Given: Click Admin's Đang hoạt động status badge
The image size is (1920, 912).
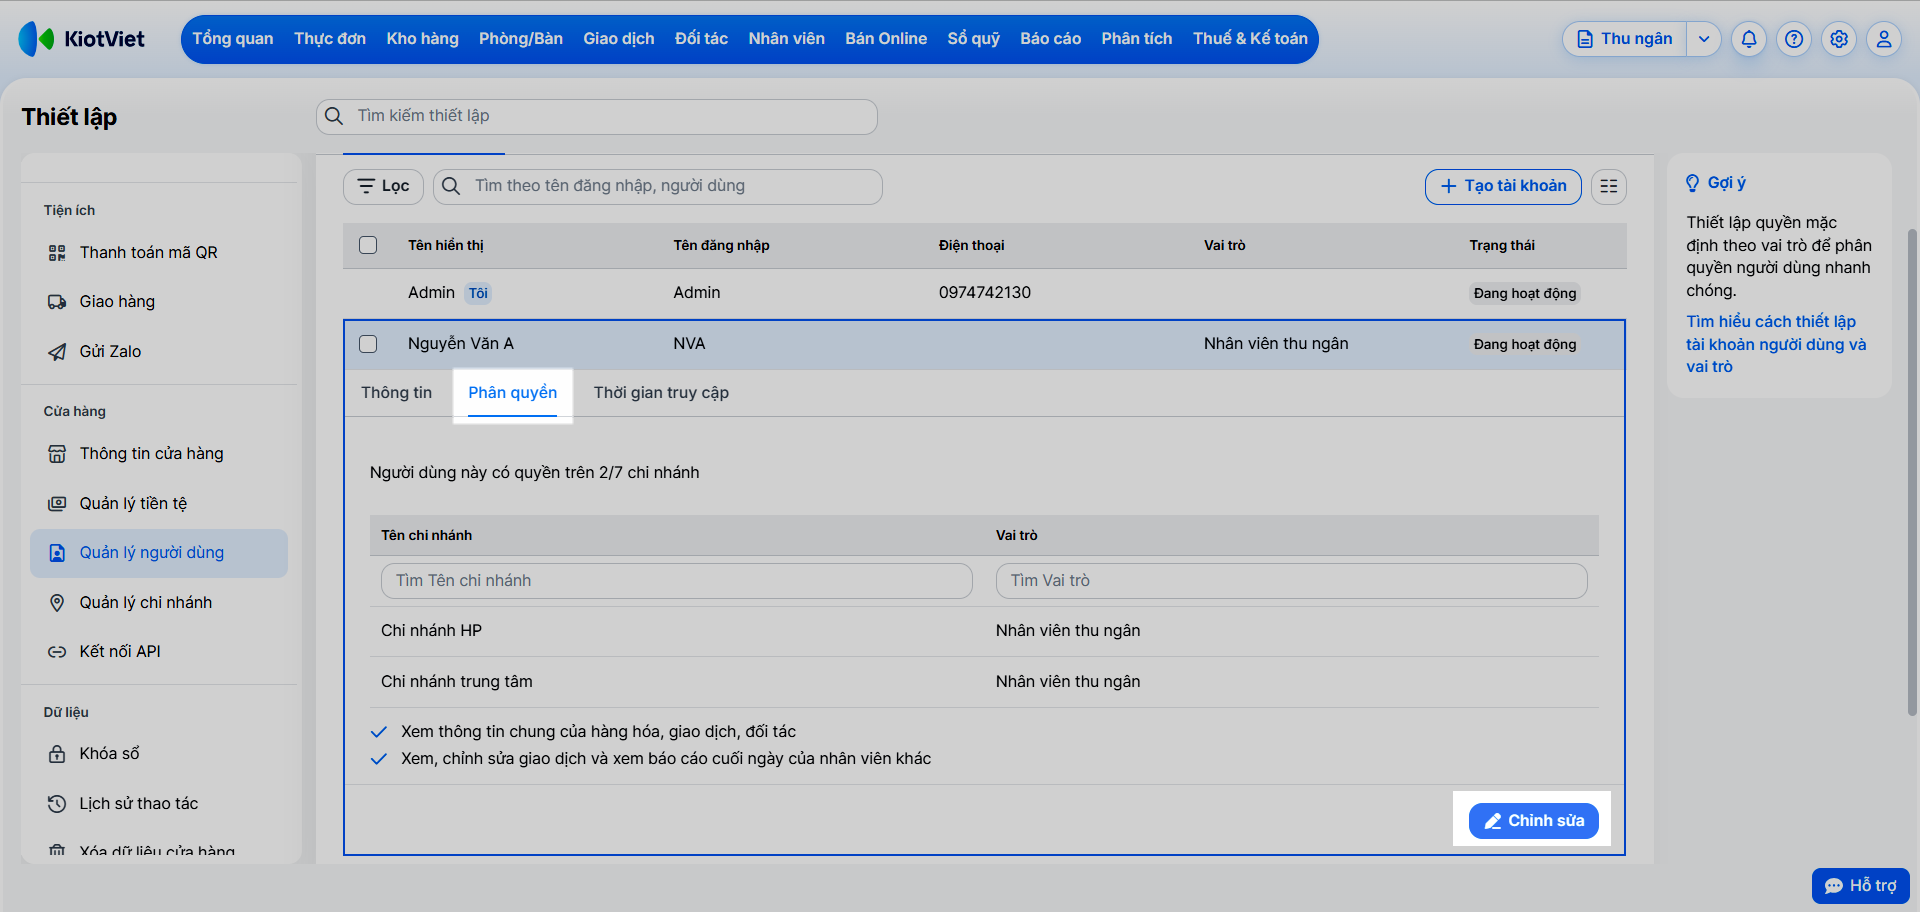Looking at the screenshot, I should (1525, 293).
